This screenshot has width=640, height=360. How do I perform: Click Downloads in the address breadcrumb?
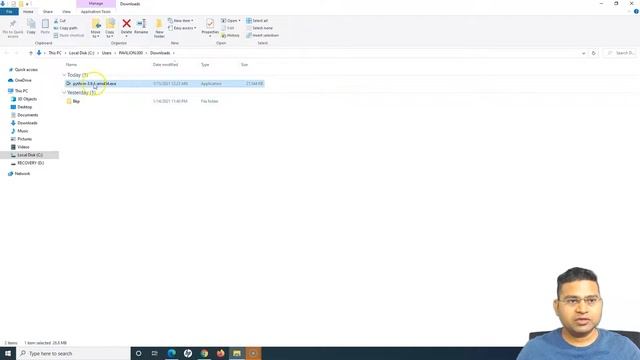(x=160, y=53)
